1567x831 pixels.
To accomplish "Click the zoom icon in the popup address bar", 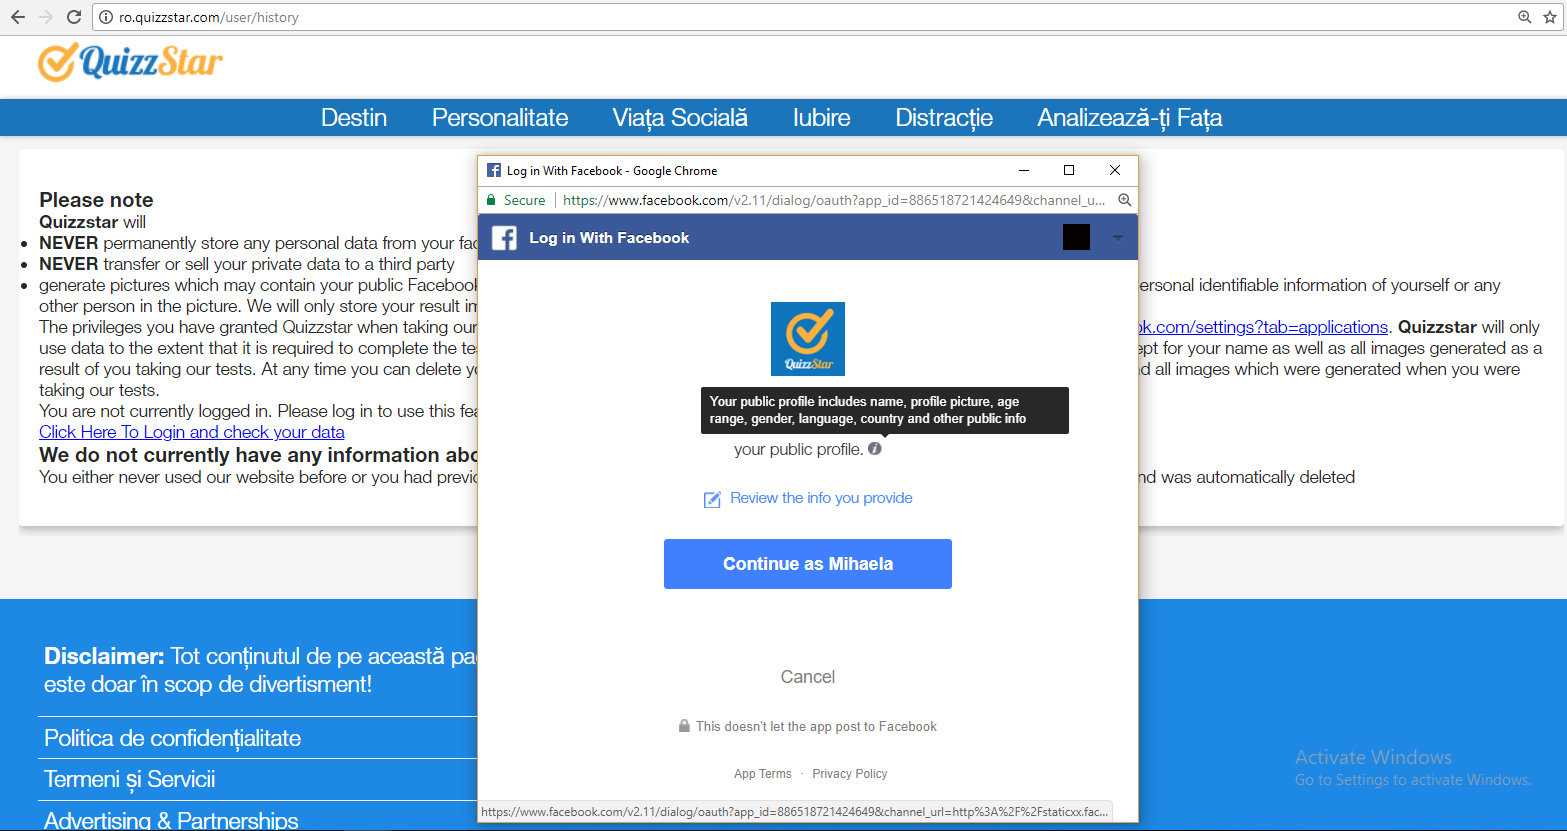I will point(1124,200).
